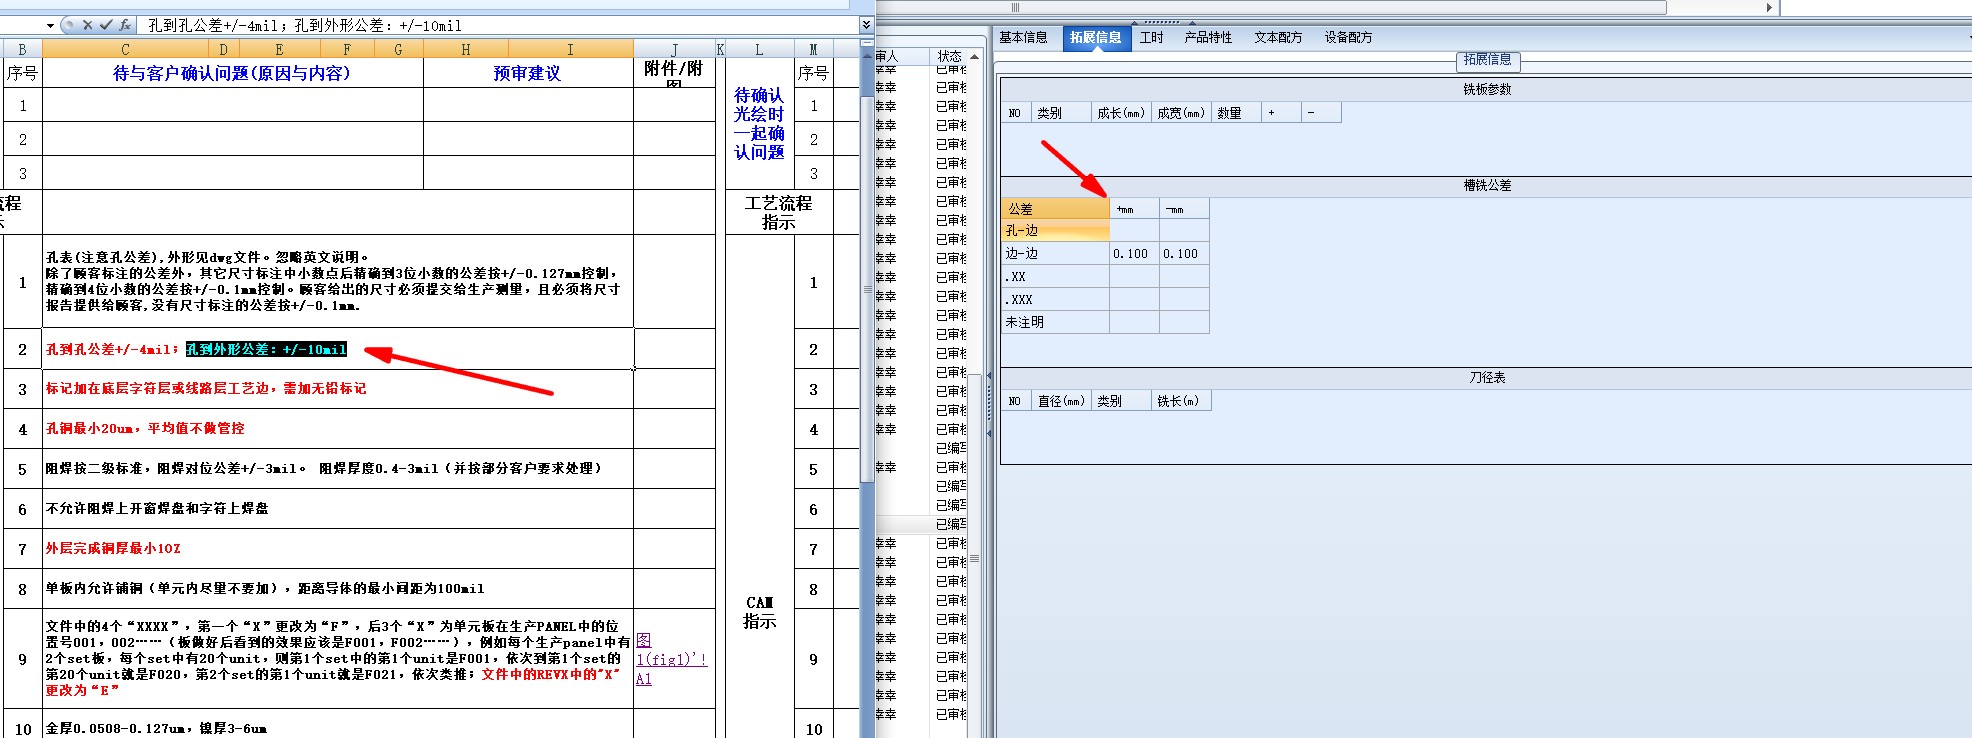1972x738 pixels.
Task: Select the .XXX tolerance row
Action: click(x=1055, y=300)
